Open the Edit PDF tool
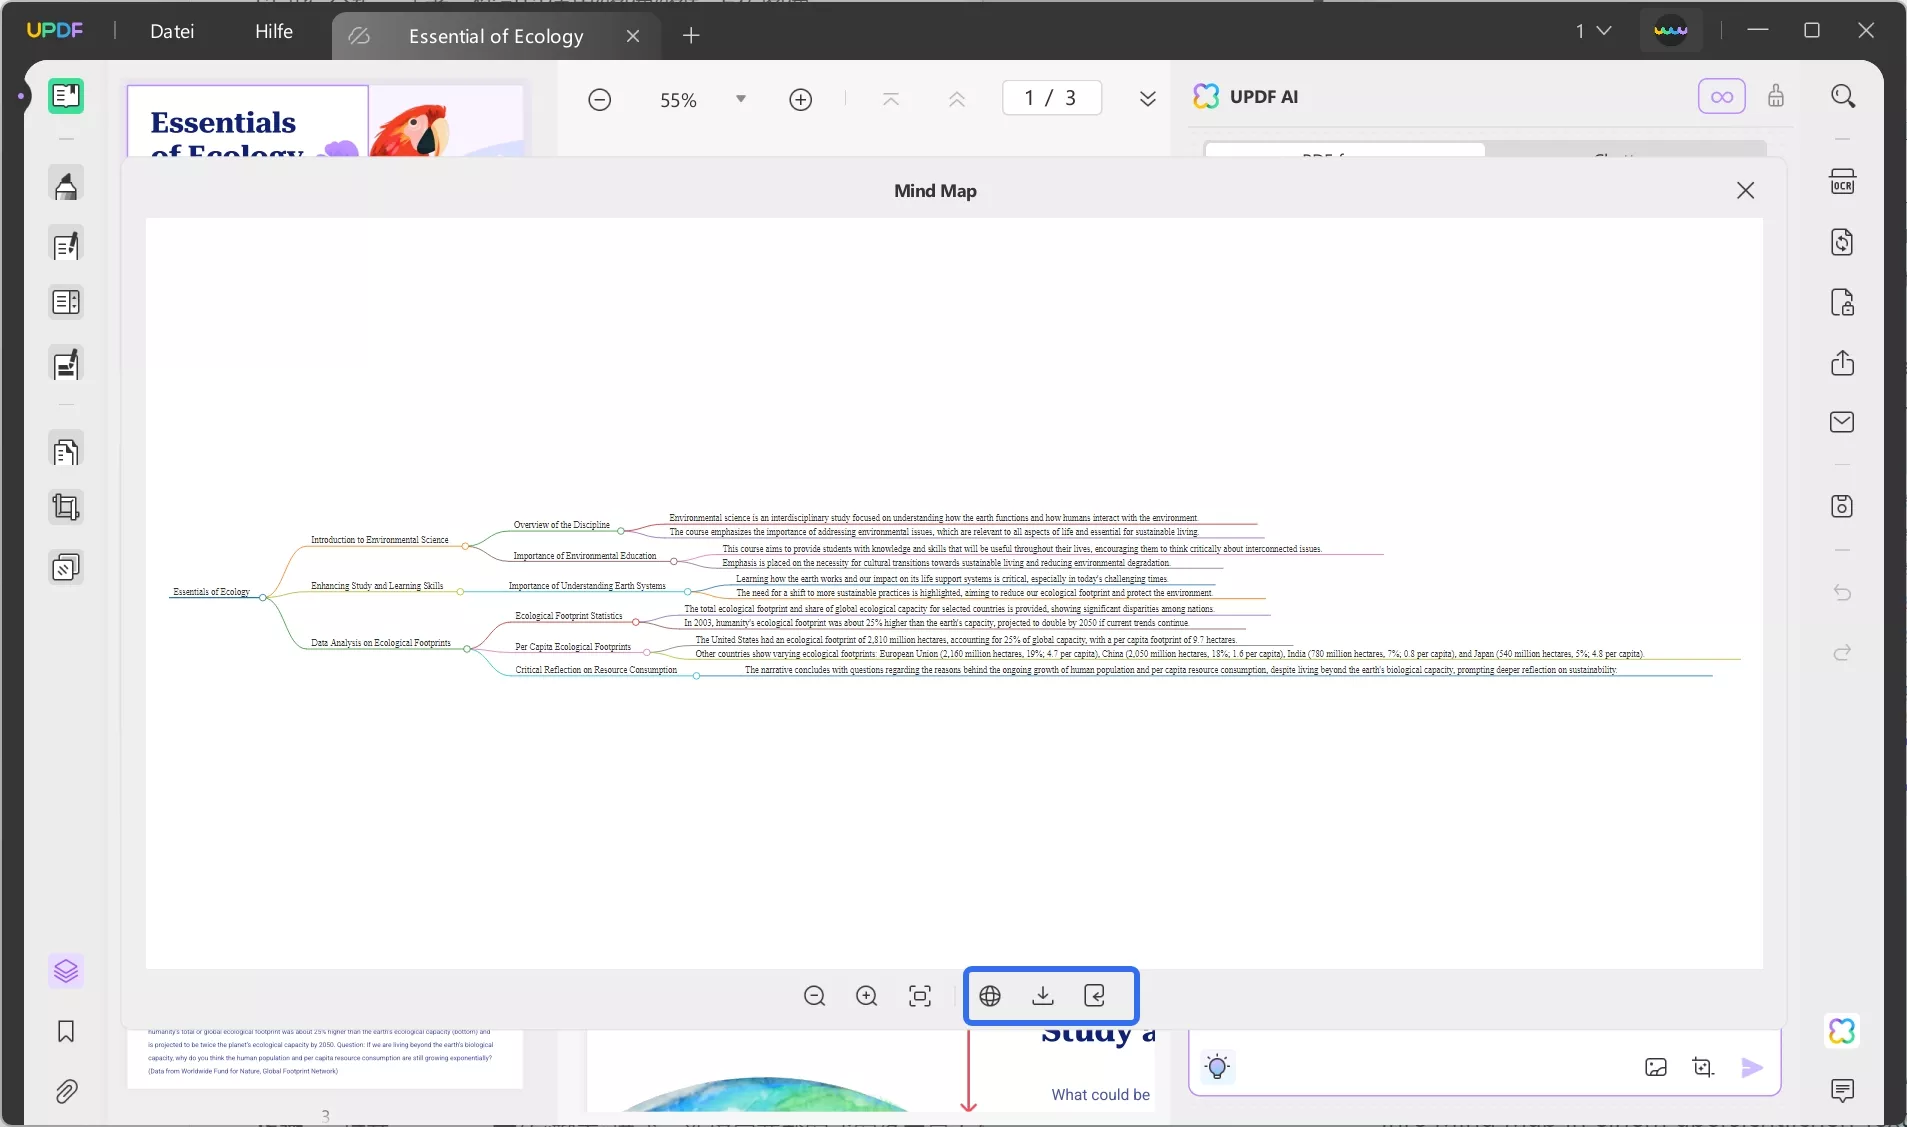The image size is (1907, 1127). (x=66, y=245)
